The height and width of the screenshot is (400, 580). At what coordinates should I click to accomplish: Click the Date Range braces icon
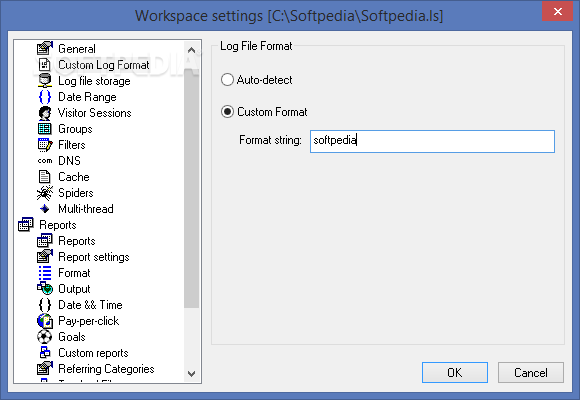click(x=45, y=97)
